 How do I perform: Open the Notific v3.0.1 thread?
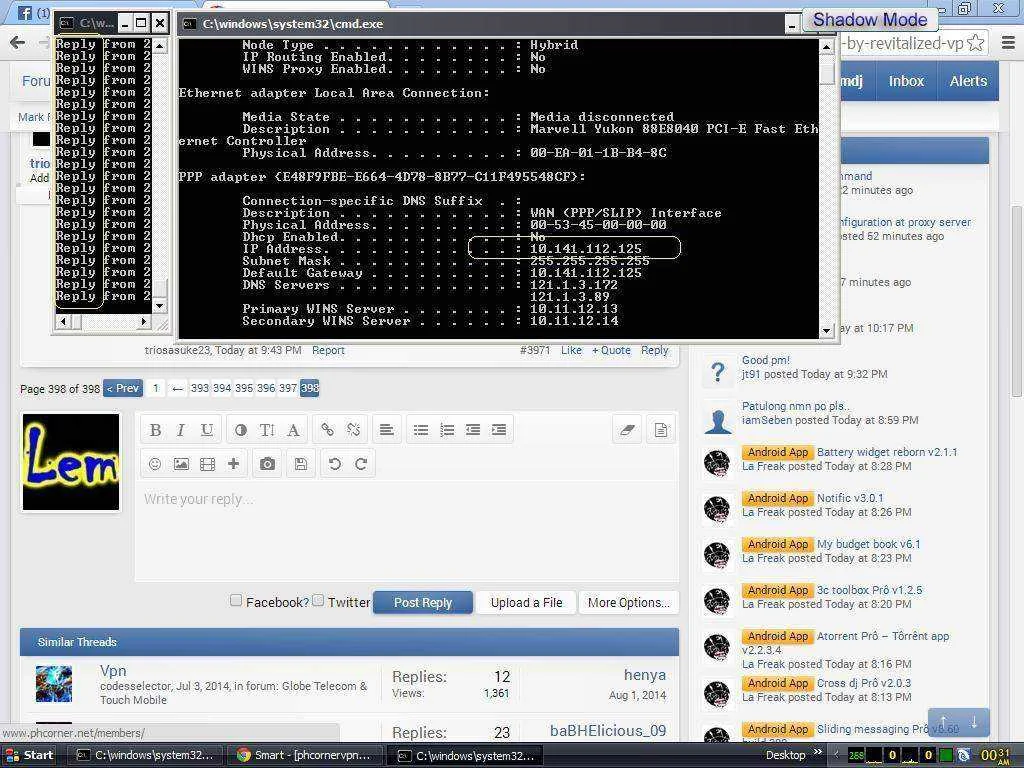850,498
